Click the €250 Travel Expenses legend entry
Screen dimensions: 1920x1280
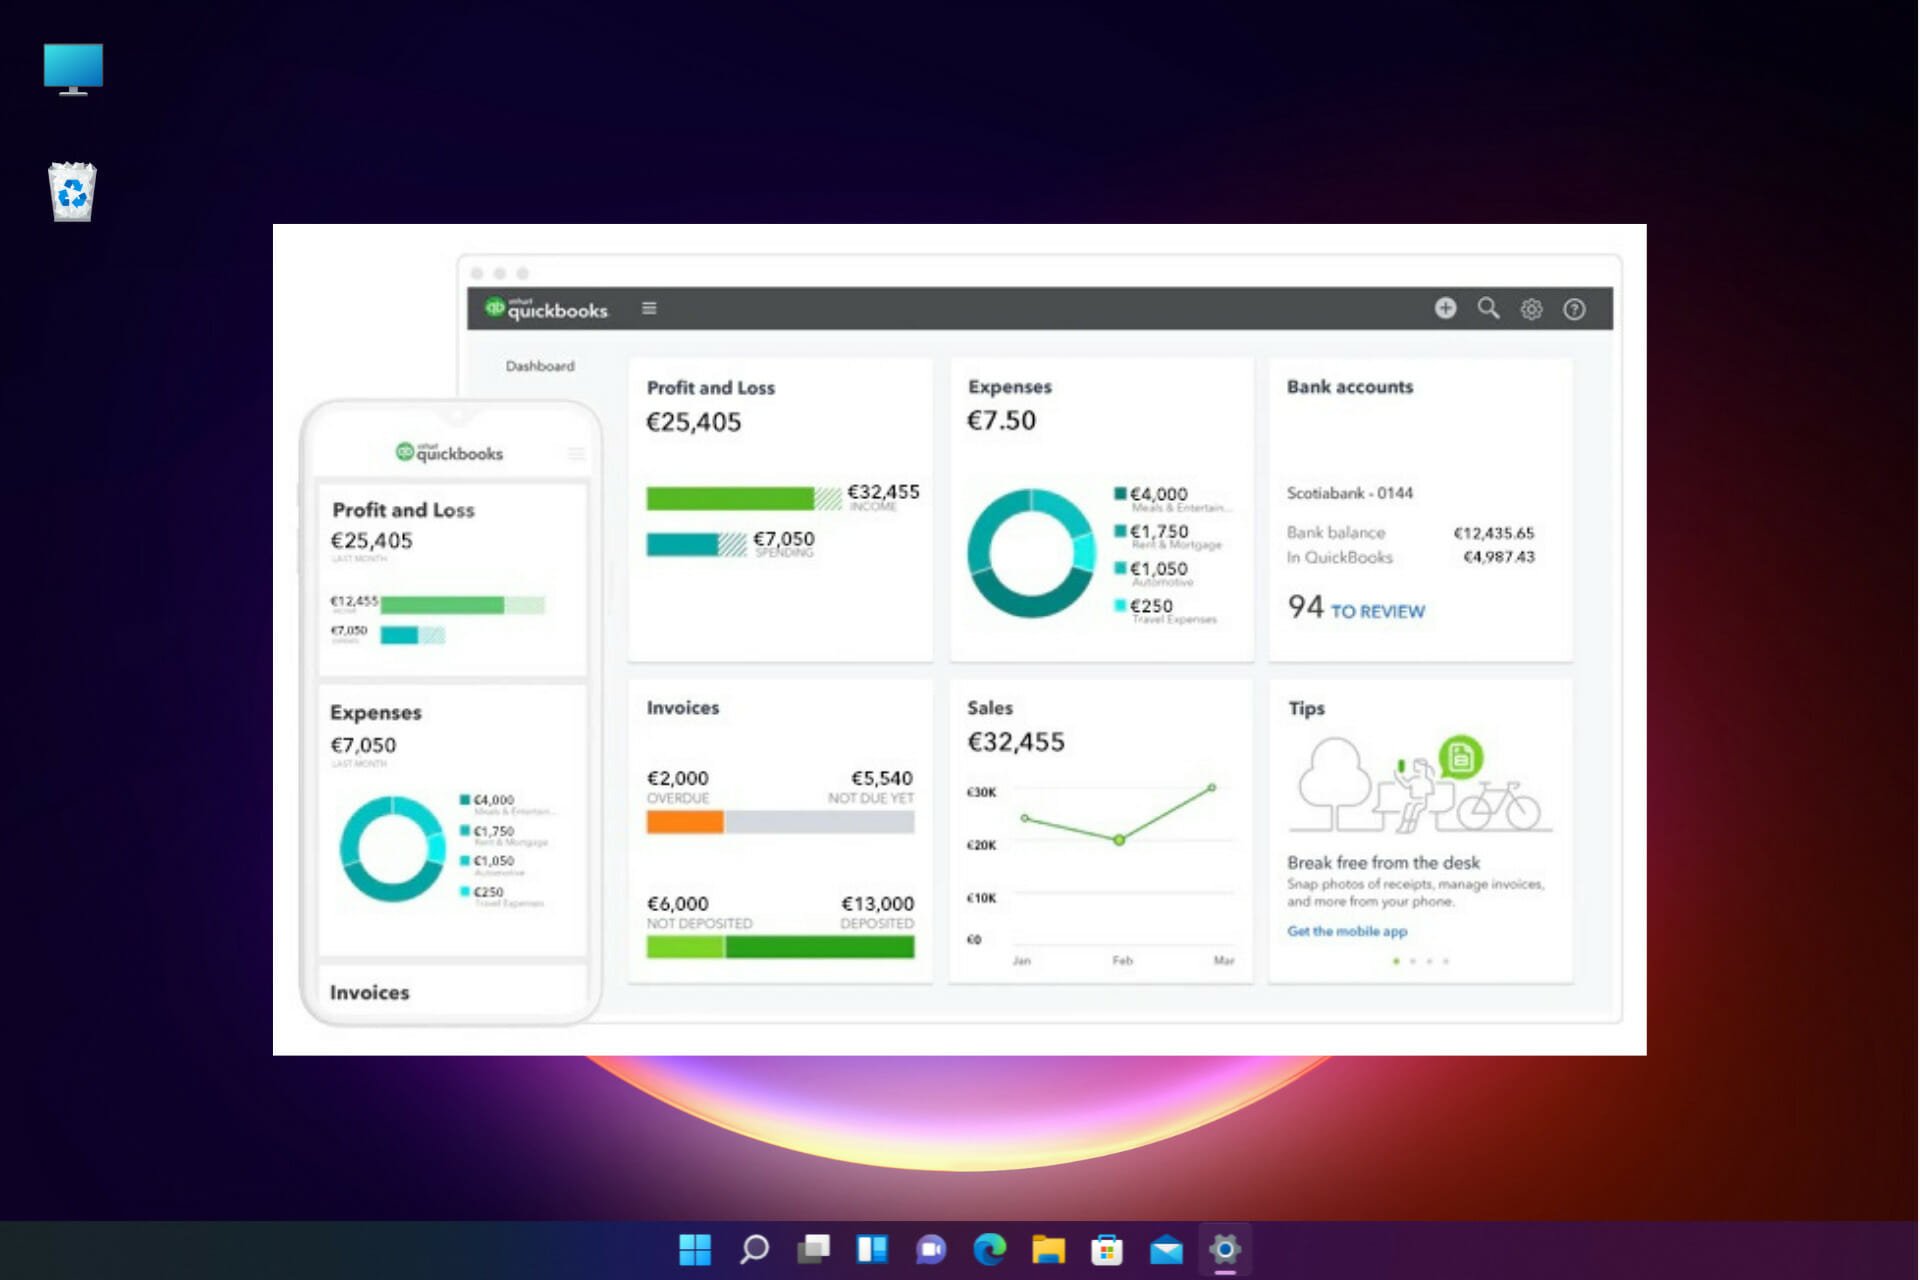1165,611
